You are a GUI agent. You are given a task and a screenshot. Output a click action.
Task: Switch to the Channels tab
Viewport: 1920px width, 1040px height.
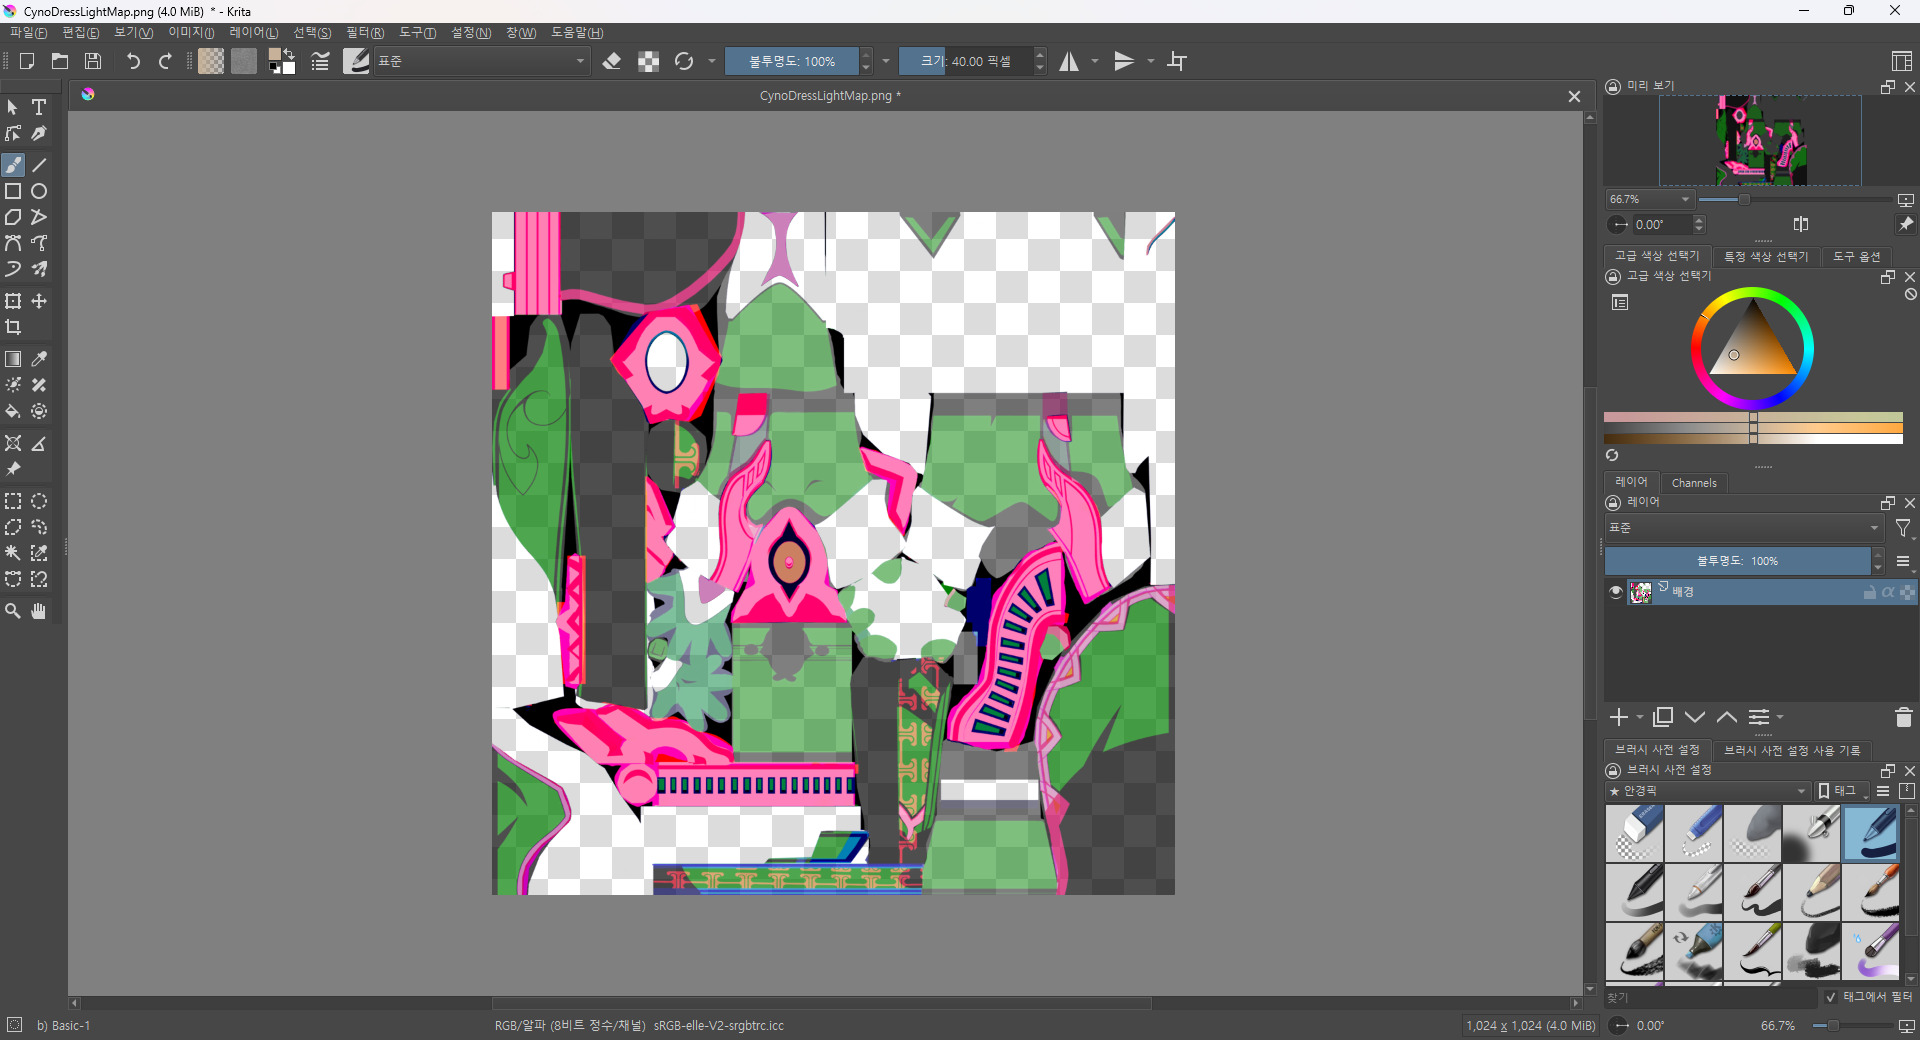click(1693, 483)
